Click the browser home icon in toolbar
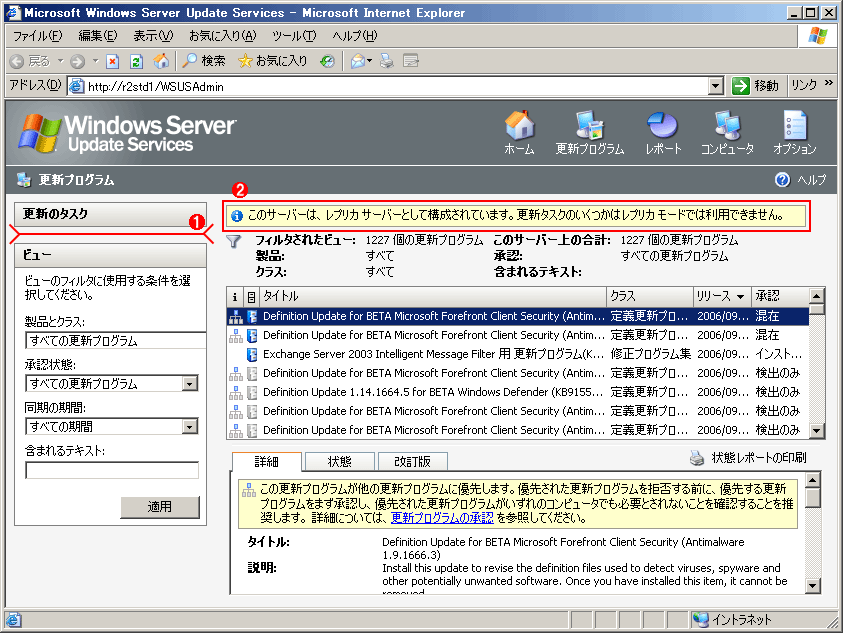Screen dimensions: 843x633 pyautogui.click(x=161, y=61)
